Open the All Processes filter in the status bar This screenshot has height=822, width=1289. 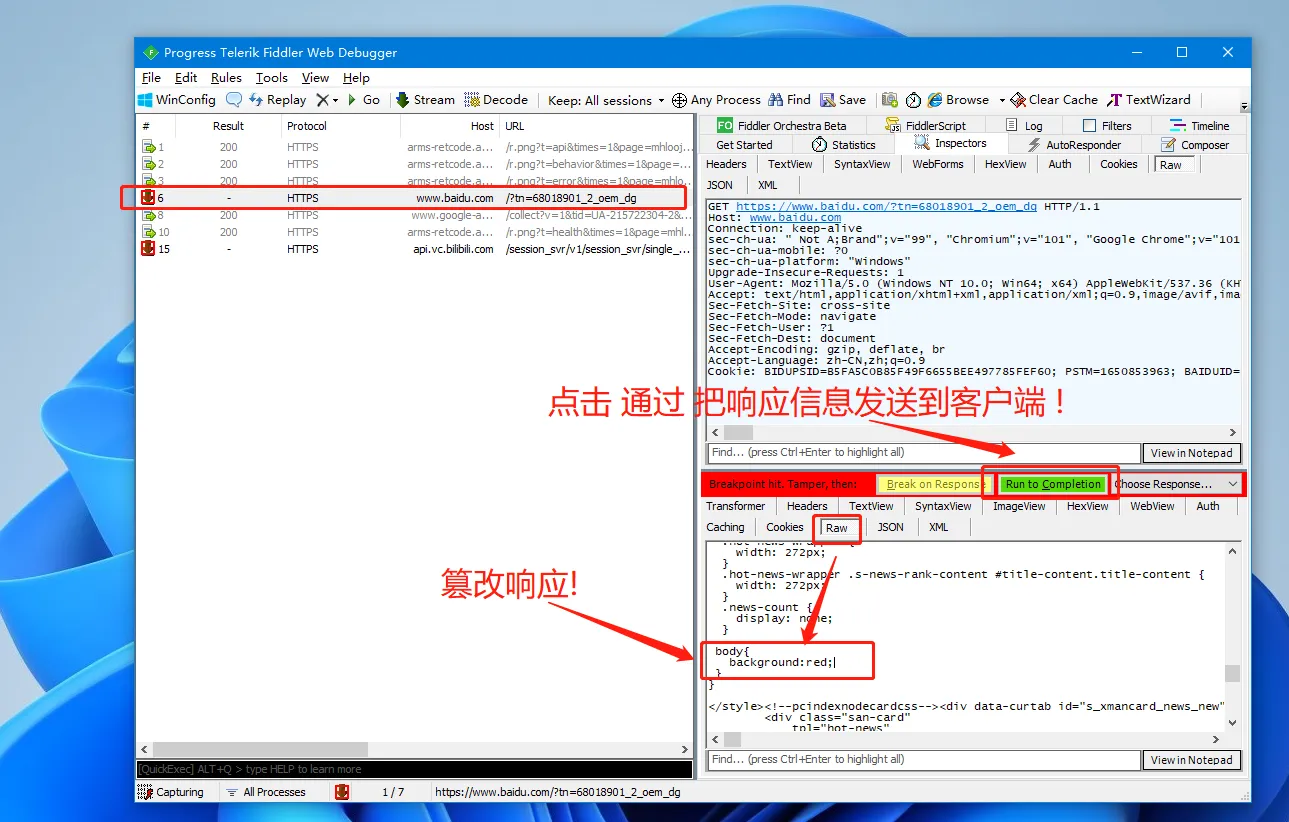tap(265, 792)
